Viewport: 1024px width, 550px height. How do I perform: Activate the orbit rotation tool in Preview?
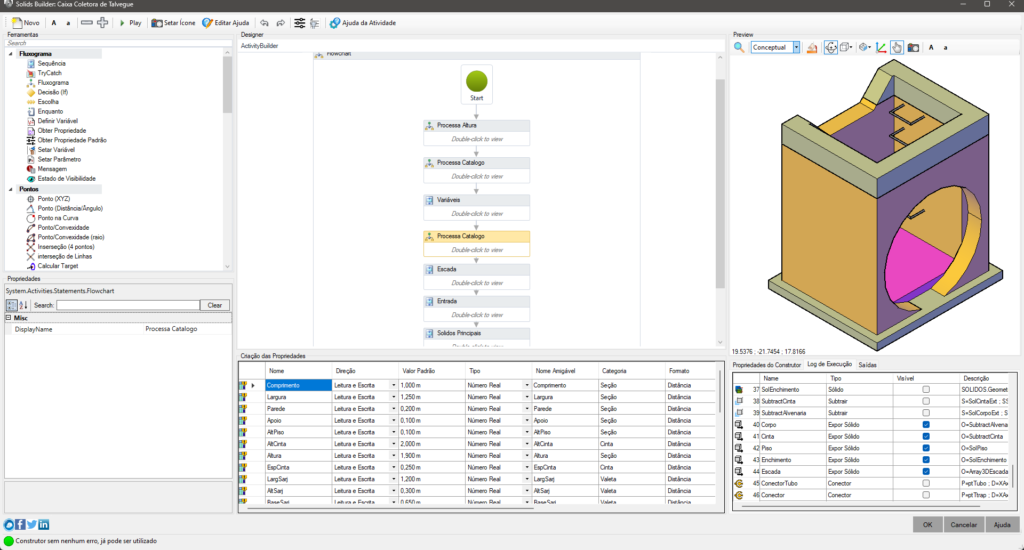point(831,47)
